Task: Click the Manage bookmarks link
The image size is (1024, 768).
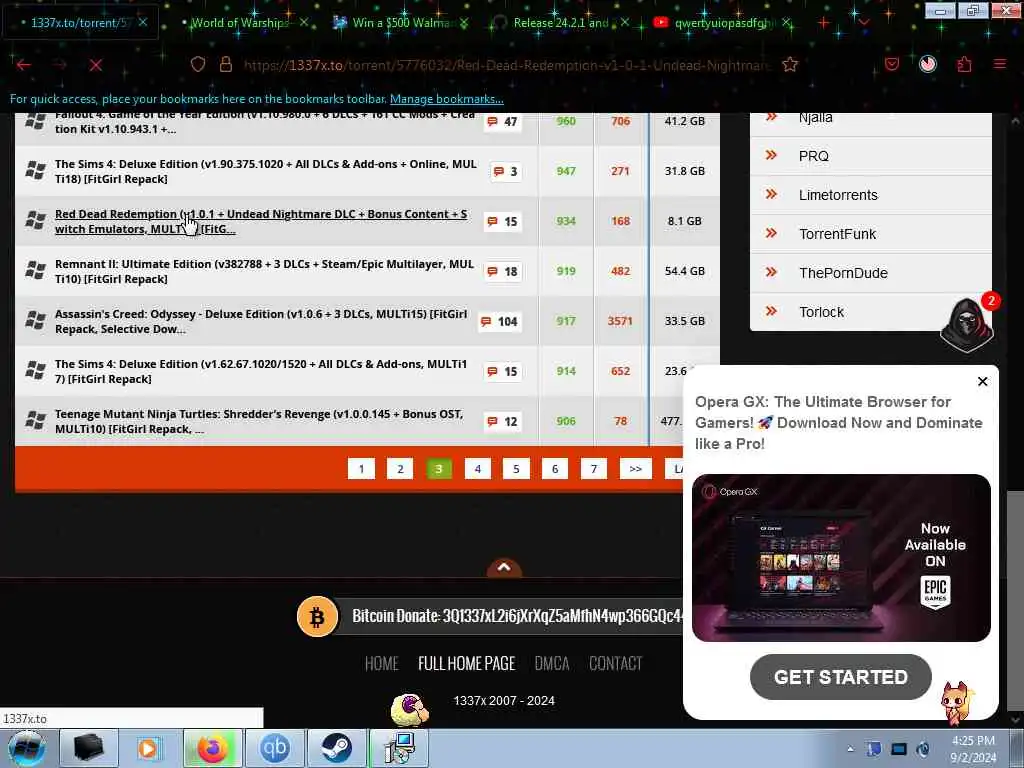Action: pyautogui.click(x=447, y=99)
